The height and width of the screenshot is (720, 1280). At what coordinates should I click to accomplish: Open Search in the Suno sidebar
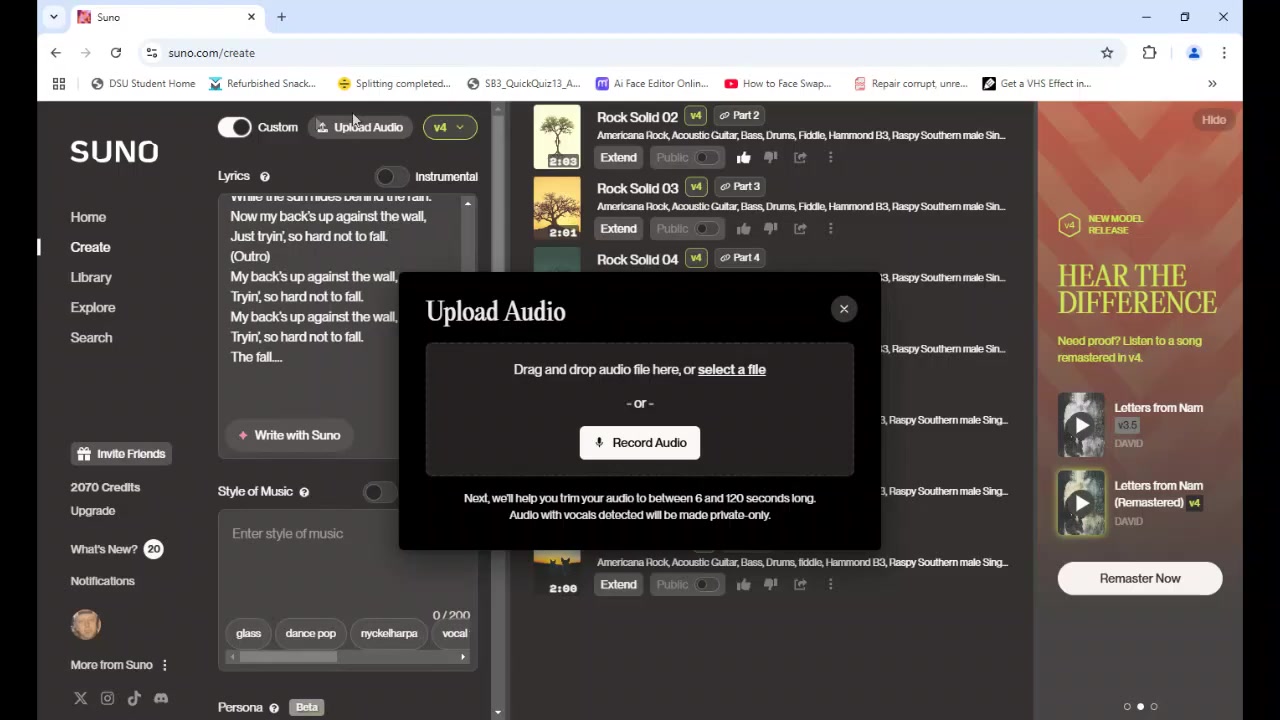tap(91, 337)
